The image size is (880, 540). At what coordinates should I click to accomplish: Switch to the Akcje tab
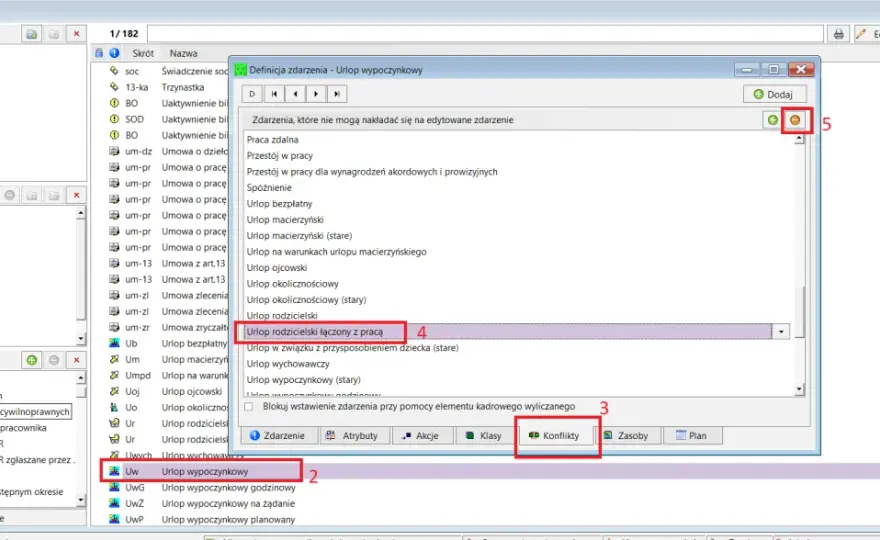(421, 436)
